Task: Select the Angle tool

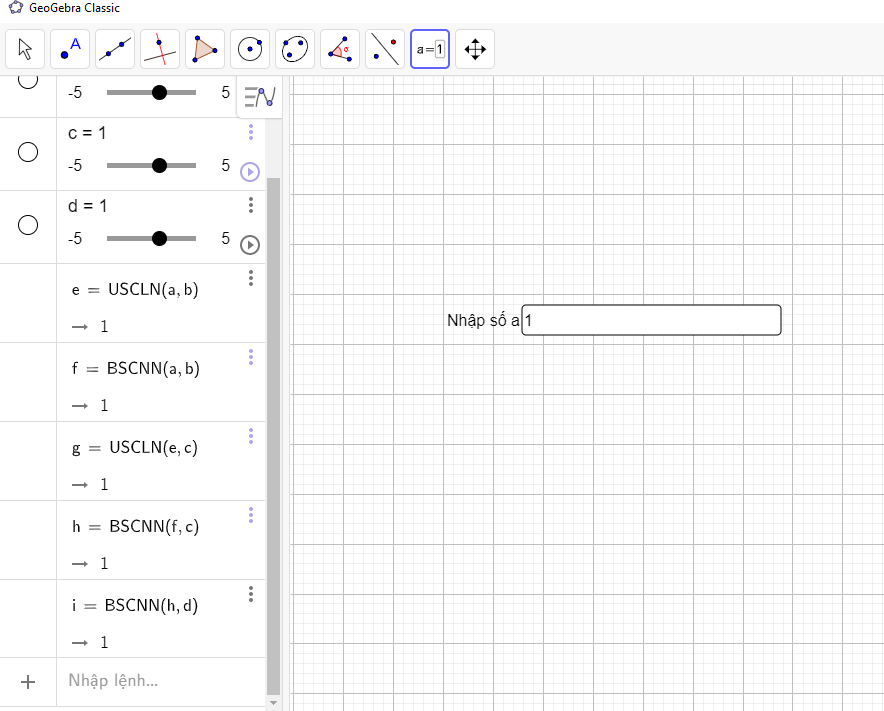Action: coord(340,49)
